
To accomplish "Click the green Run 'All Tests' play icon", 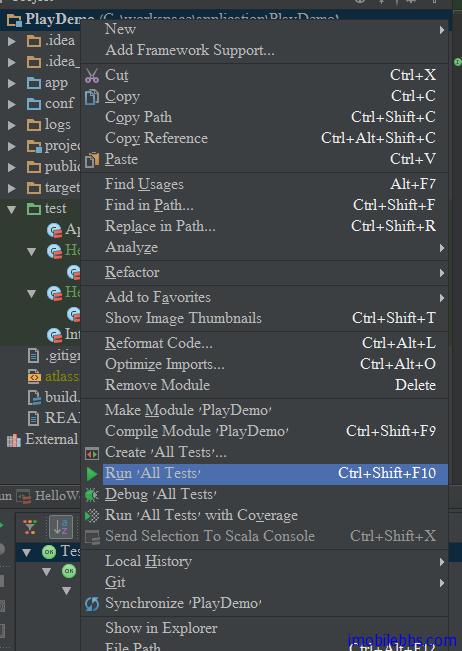I will pyautogui.click(x=92, y=474).
